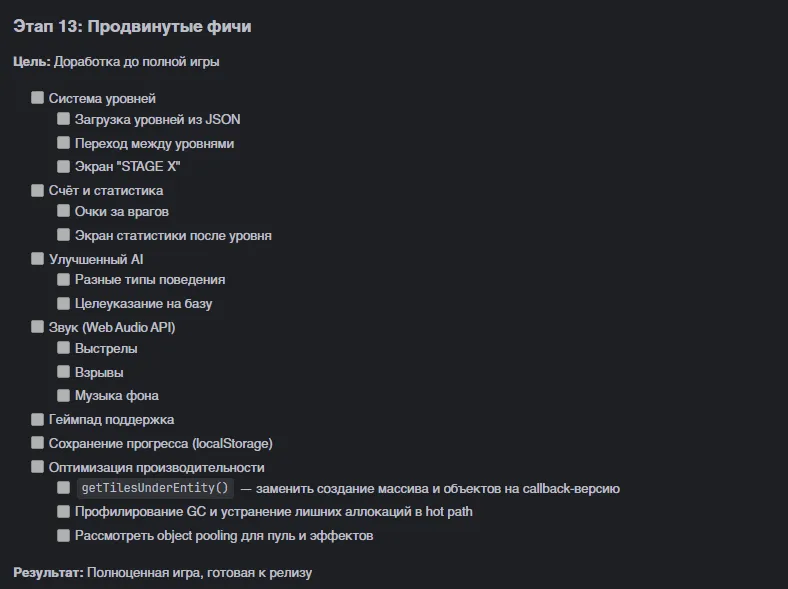Check "Геймпад поддержка" checkbox
The height and width of the screenshot is (589, 788).
coord(38,420)
